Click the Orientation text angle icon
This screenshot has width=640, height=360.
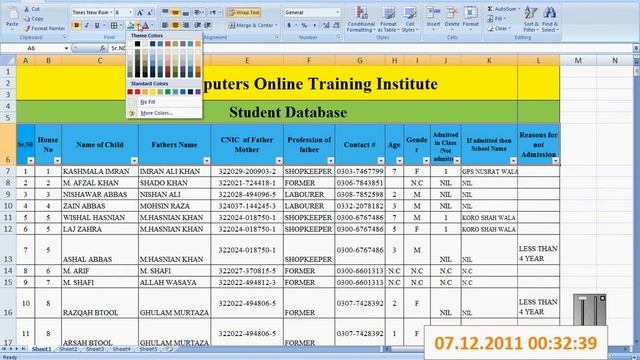tap(198, 12)
